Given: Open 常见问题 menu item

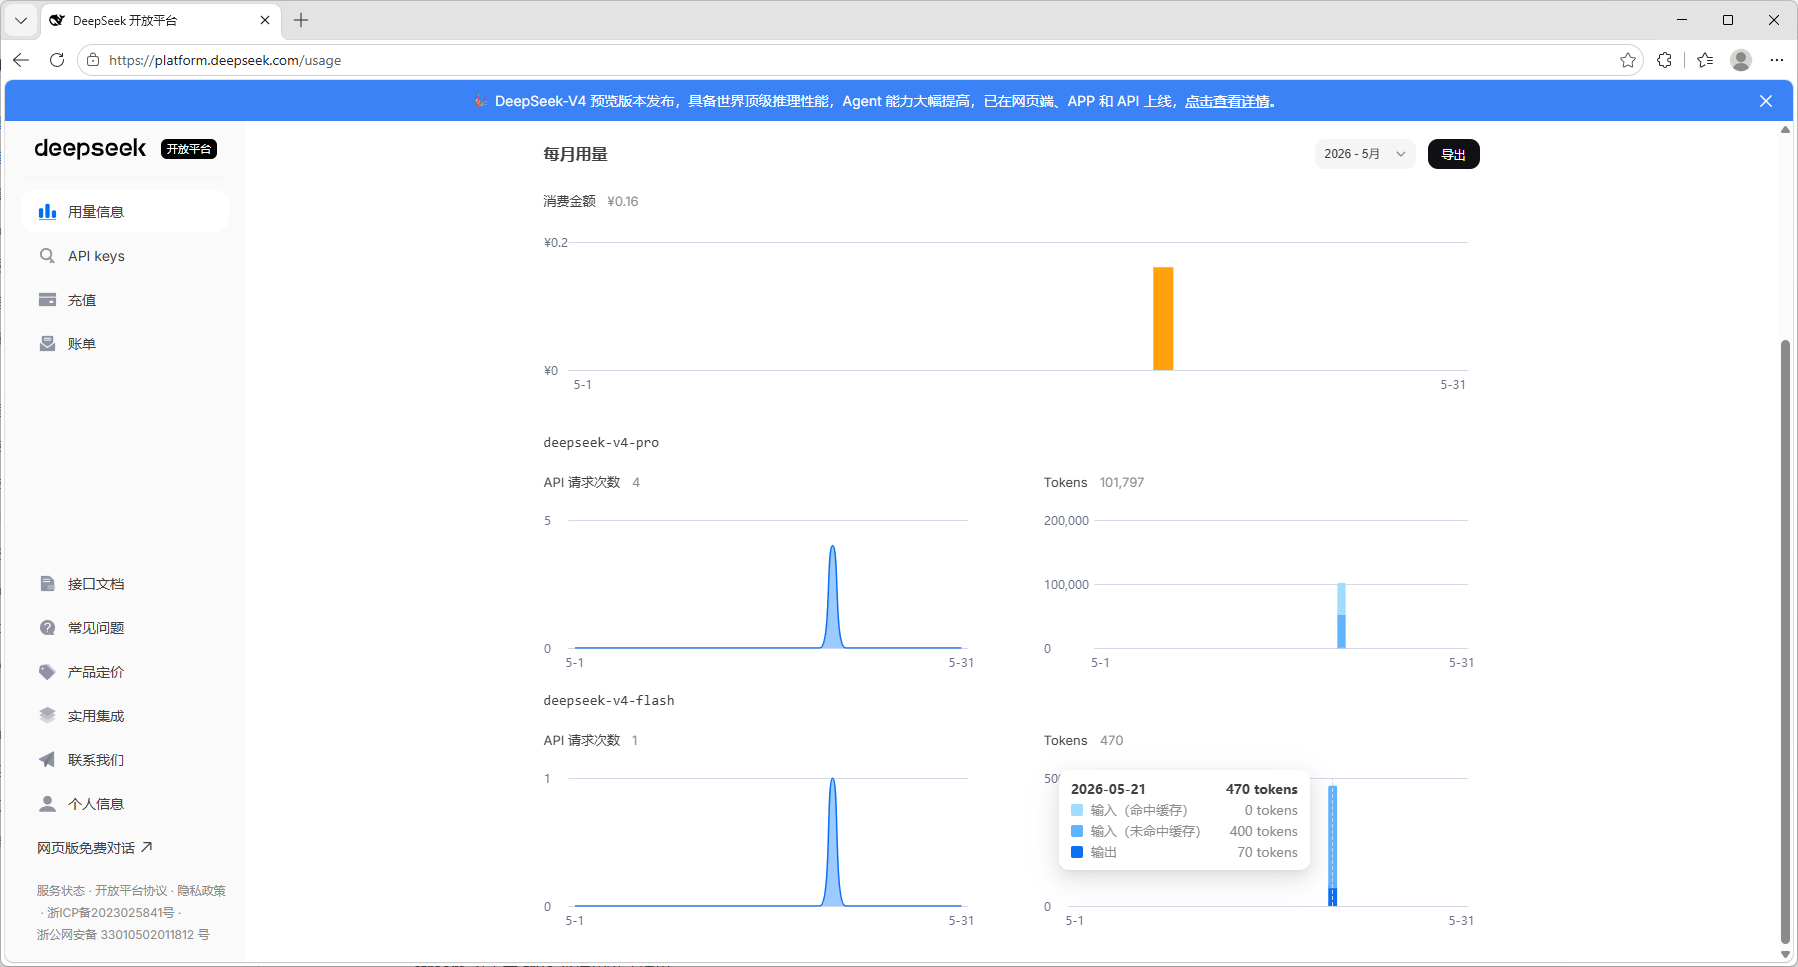Looking at the screenshot, I should click(x=125, y=628).
